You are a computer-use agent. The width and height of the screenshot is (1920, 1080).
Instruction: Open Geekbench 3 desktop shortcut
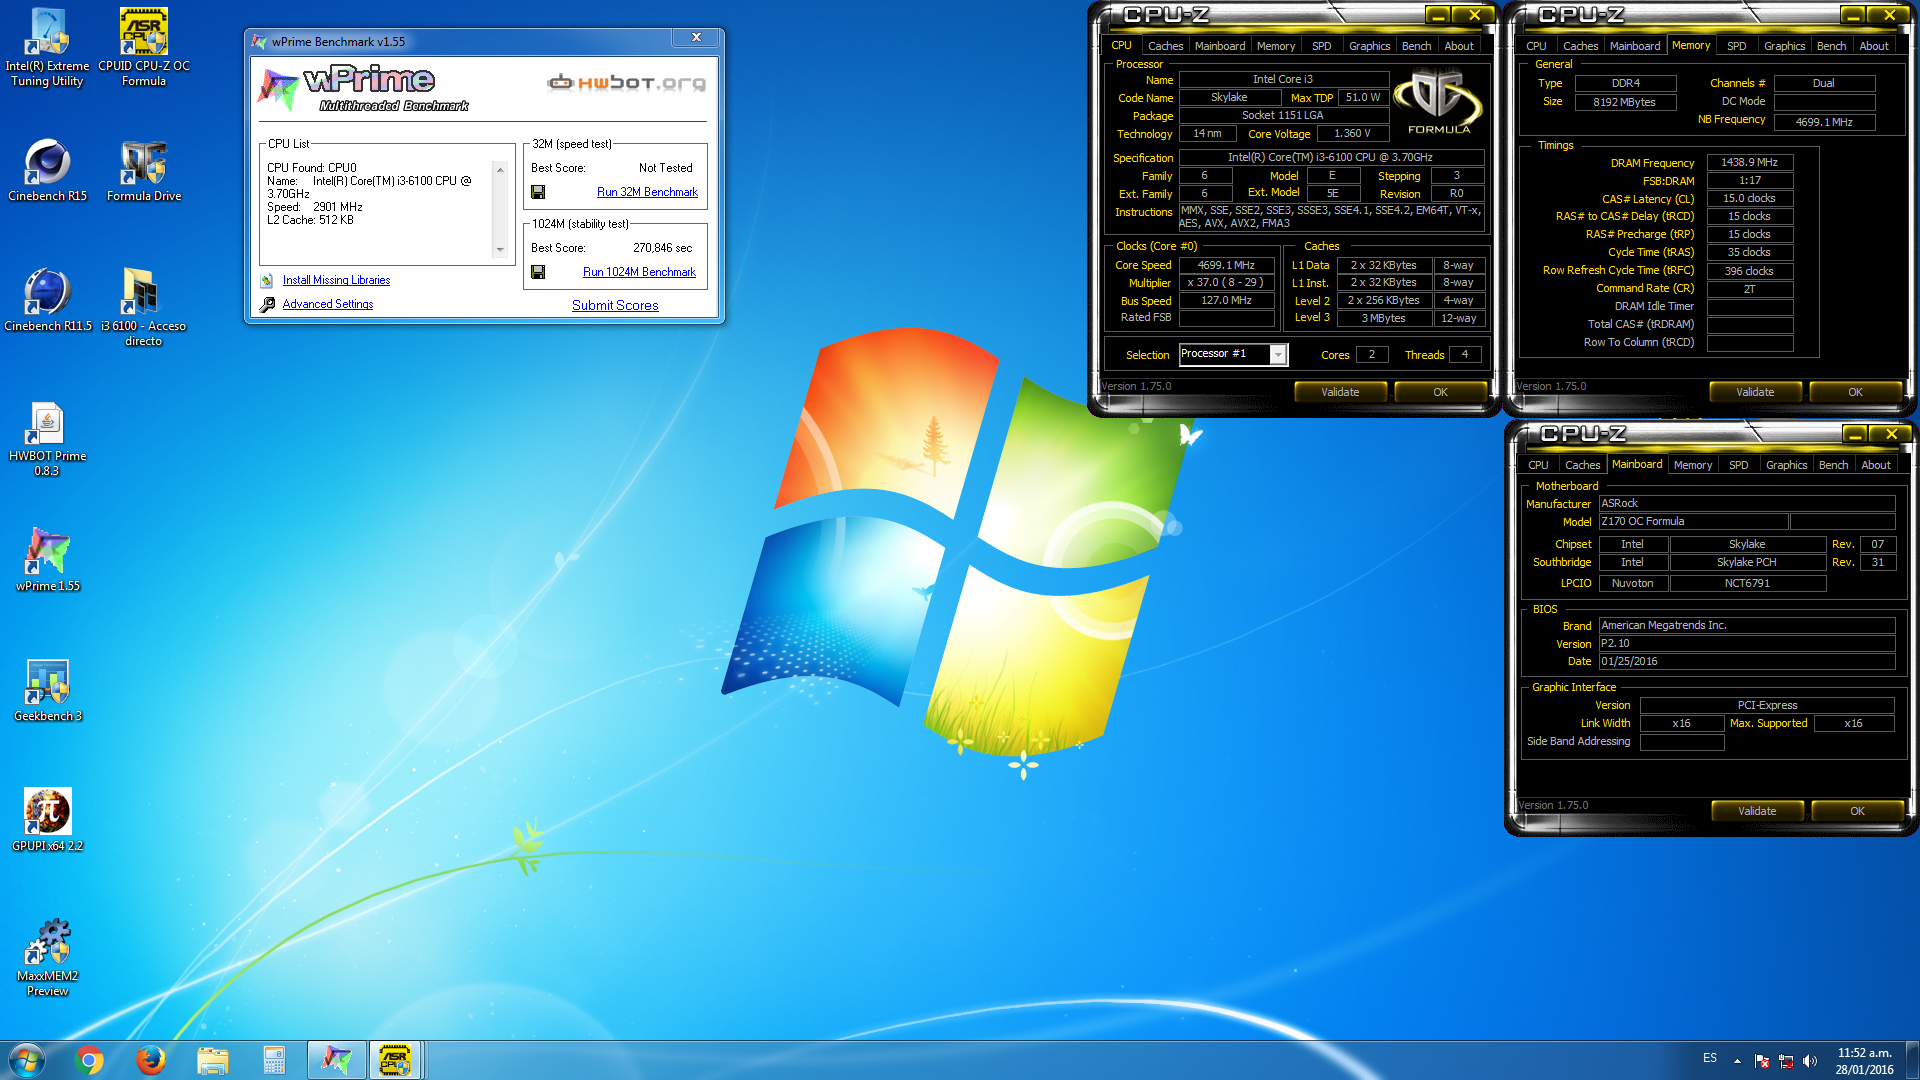47,690
